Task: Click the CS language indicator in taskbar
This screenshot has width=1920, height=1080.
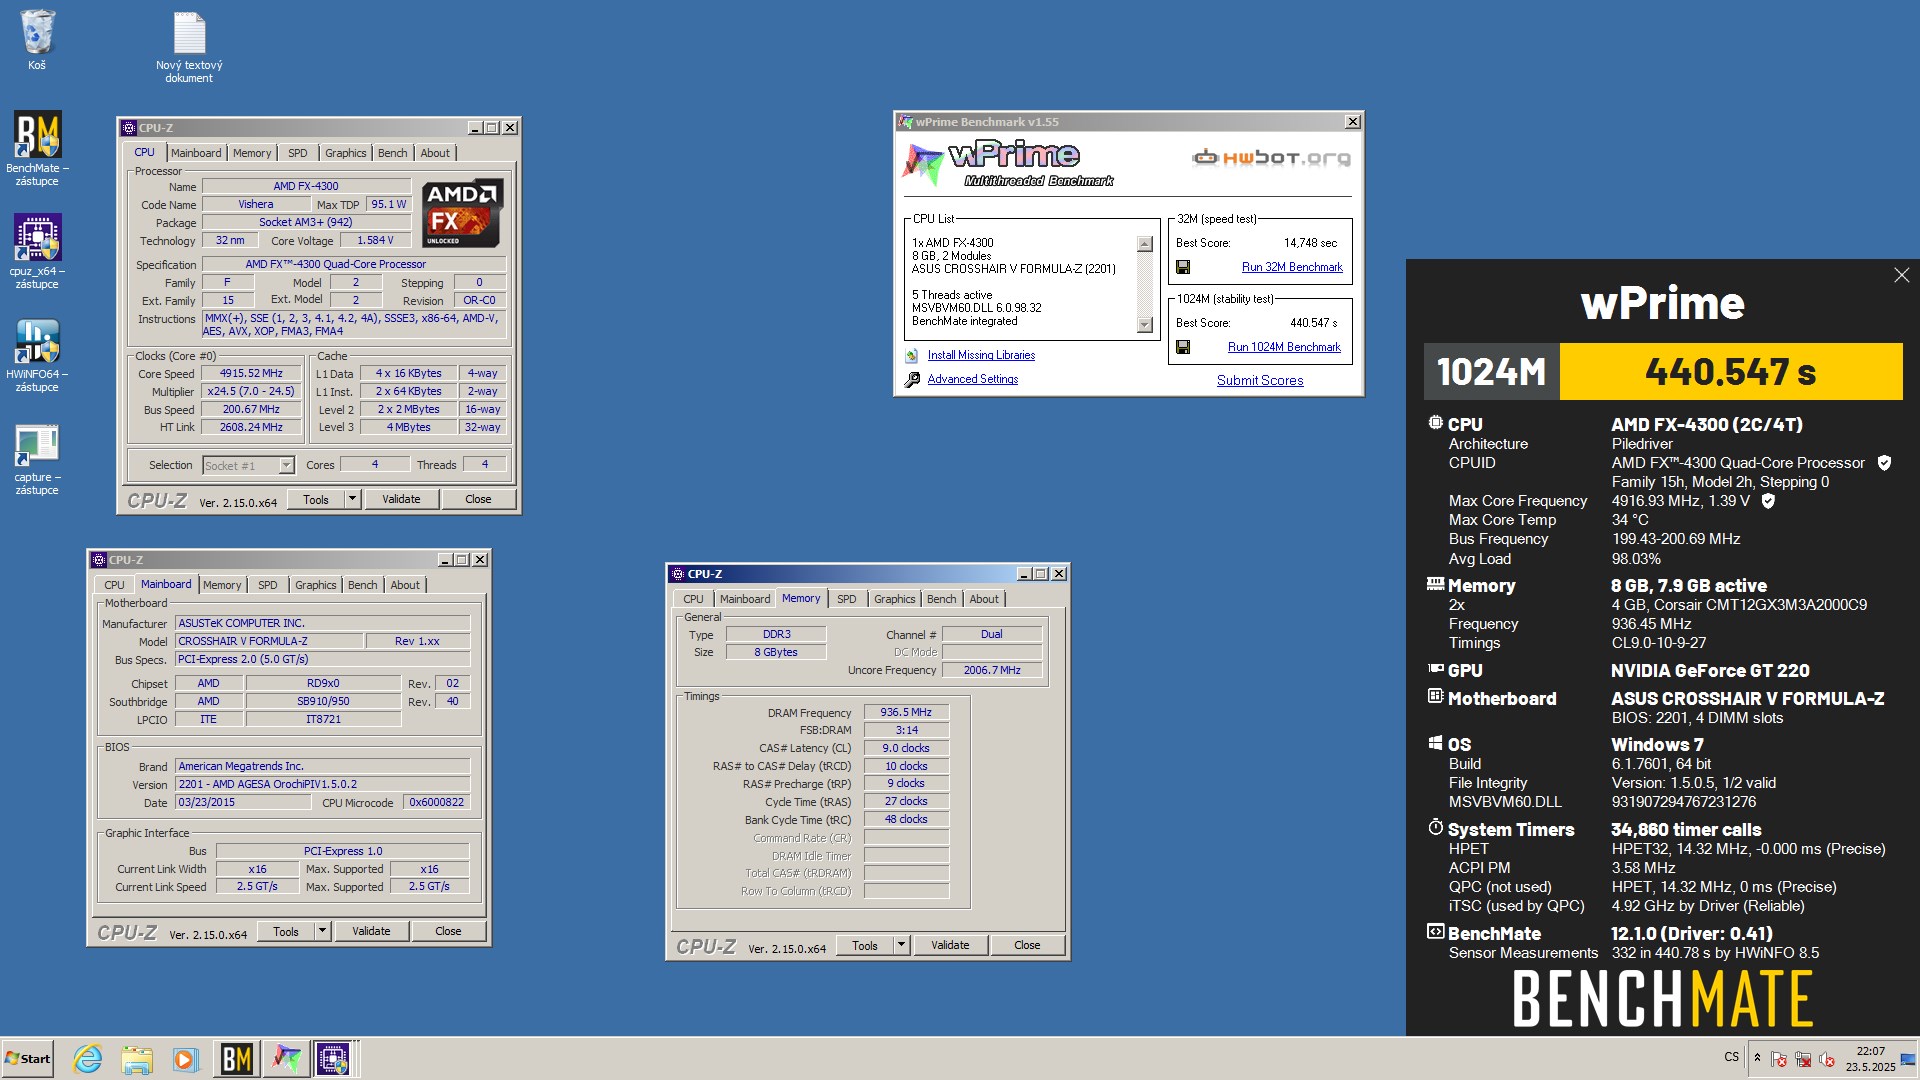Action: pyautogui.click(x=1731, y=1057)
